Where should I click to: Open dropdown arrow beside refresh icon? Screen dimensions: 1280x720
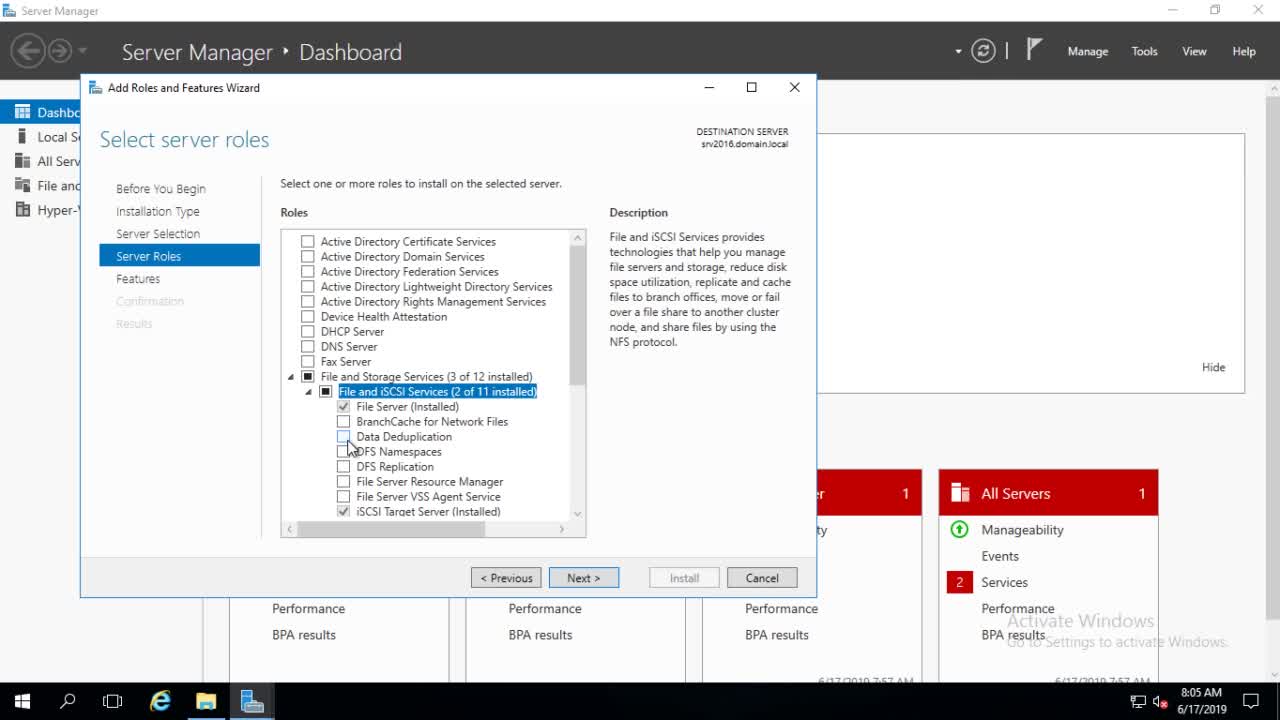pos(958,51)
